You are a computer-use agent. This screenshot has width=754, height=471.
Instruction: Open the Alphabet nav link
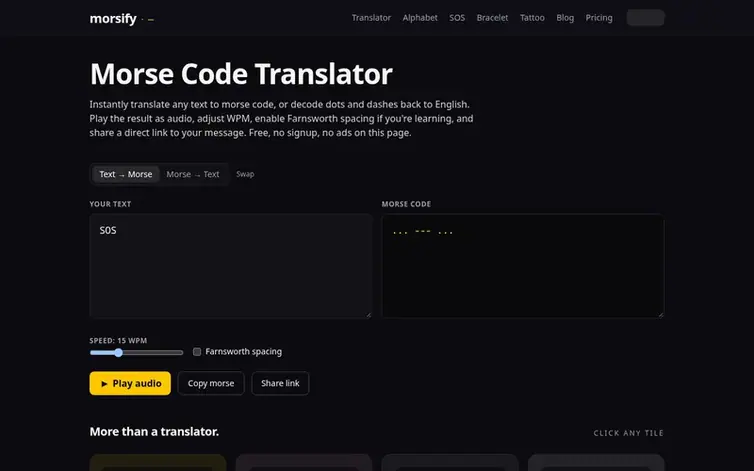(420, 18)
